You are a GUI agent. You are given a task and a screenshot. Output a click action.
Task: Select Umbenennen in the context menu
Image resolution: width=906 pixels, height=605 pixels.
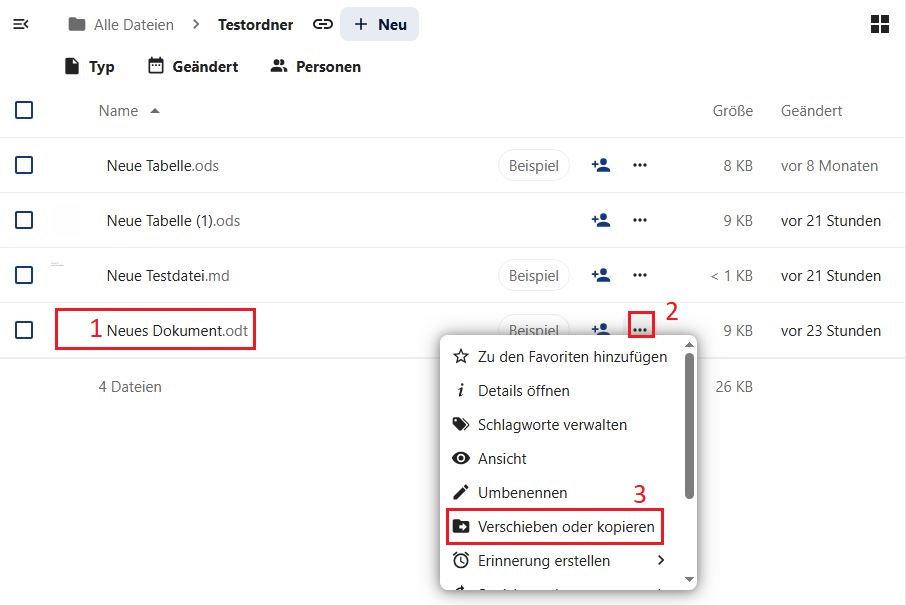tap(522, 492)
